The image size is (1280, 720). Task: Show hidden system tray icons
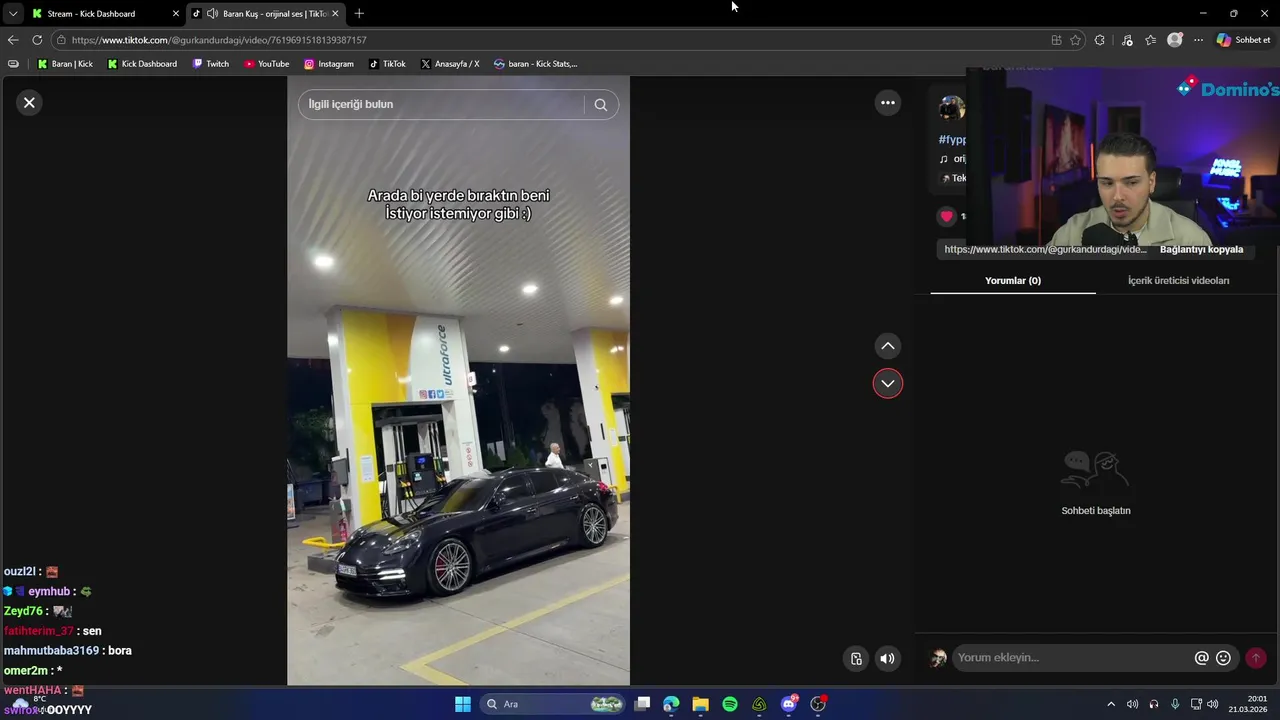coord(1110,704)
